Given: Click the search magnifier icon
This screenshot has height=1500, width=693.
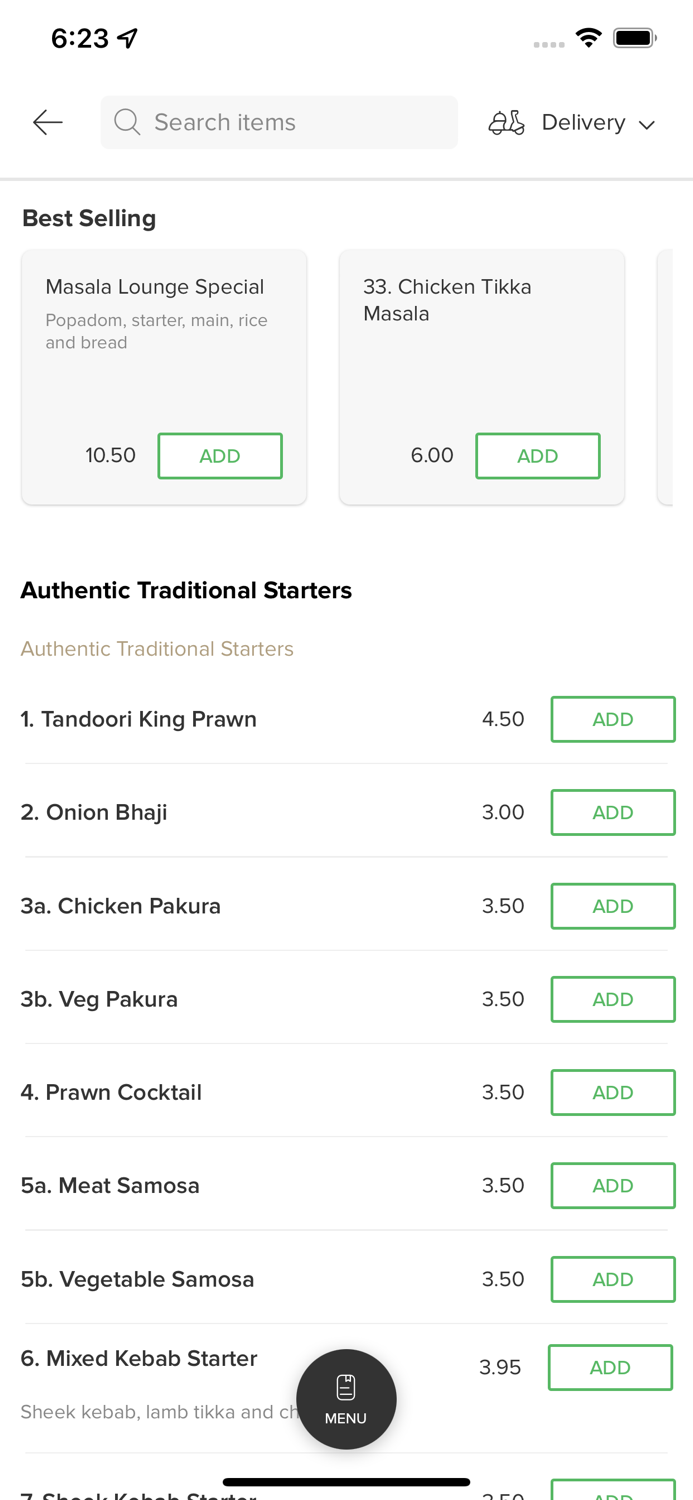Looking at the screenshot, I should tap(127, 122).
